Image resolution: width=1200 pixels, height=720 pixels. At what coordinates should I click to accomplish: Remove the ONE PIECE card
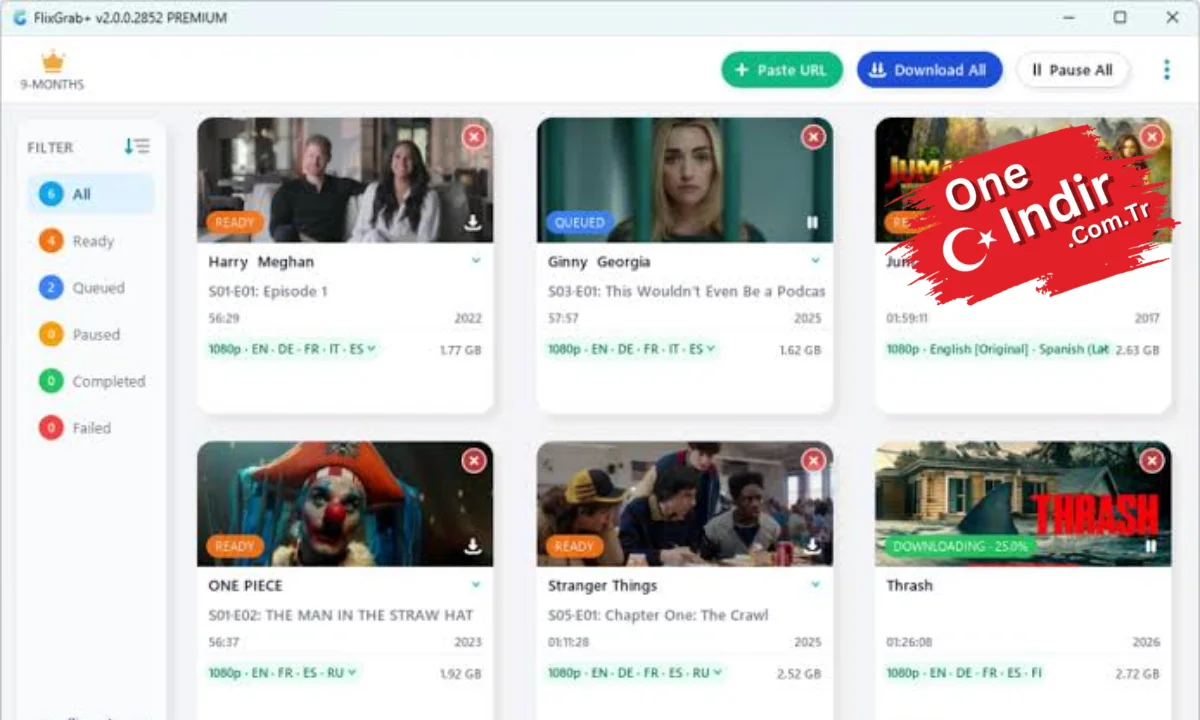coord(474,461)
